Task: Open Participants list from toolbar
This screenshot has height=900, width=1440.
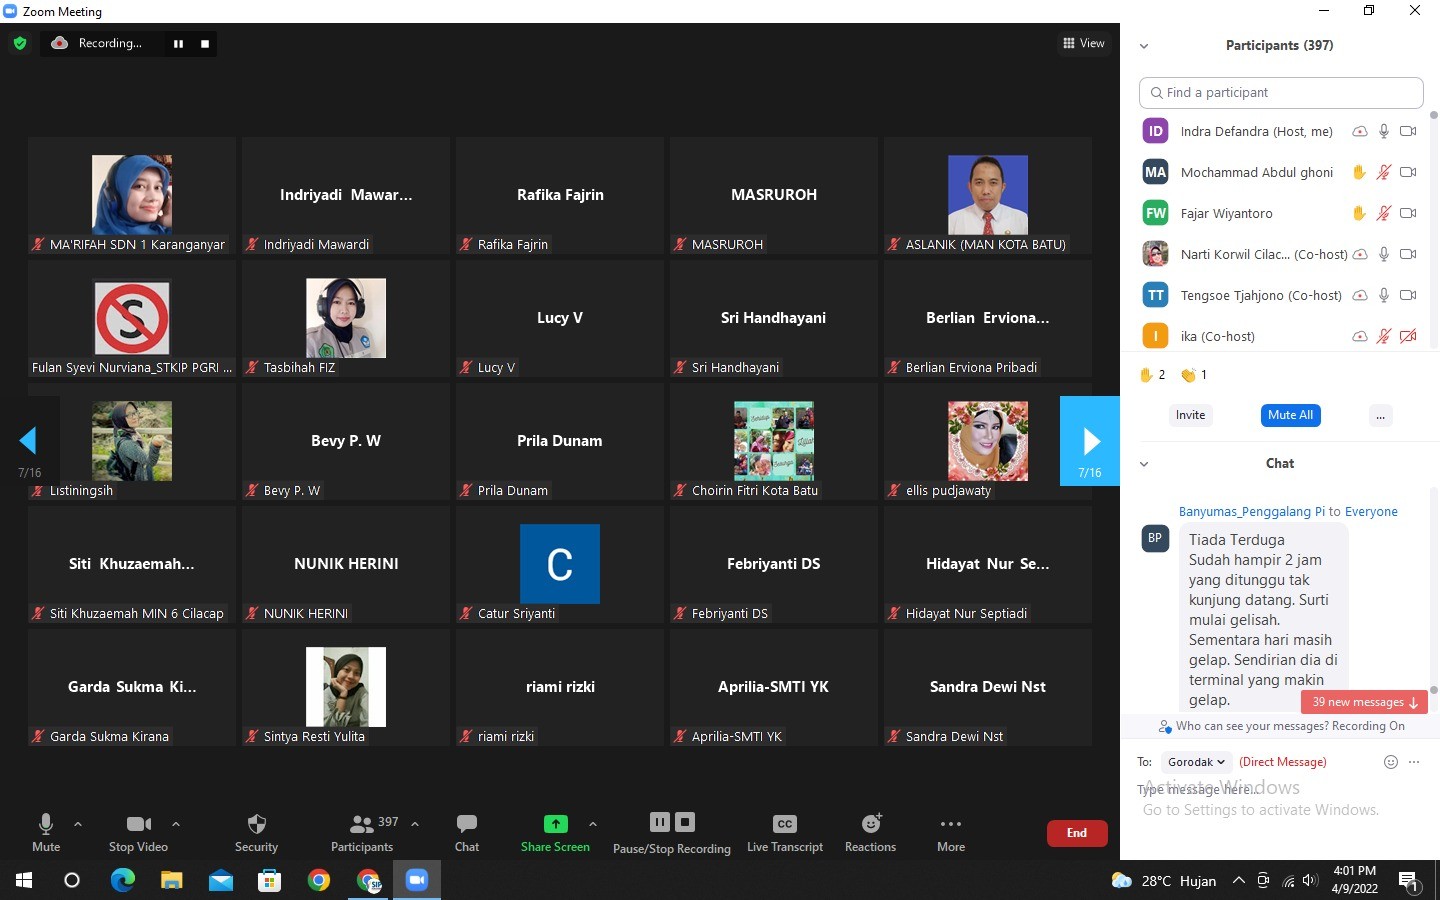Action: tap(362, 831)
